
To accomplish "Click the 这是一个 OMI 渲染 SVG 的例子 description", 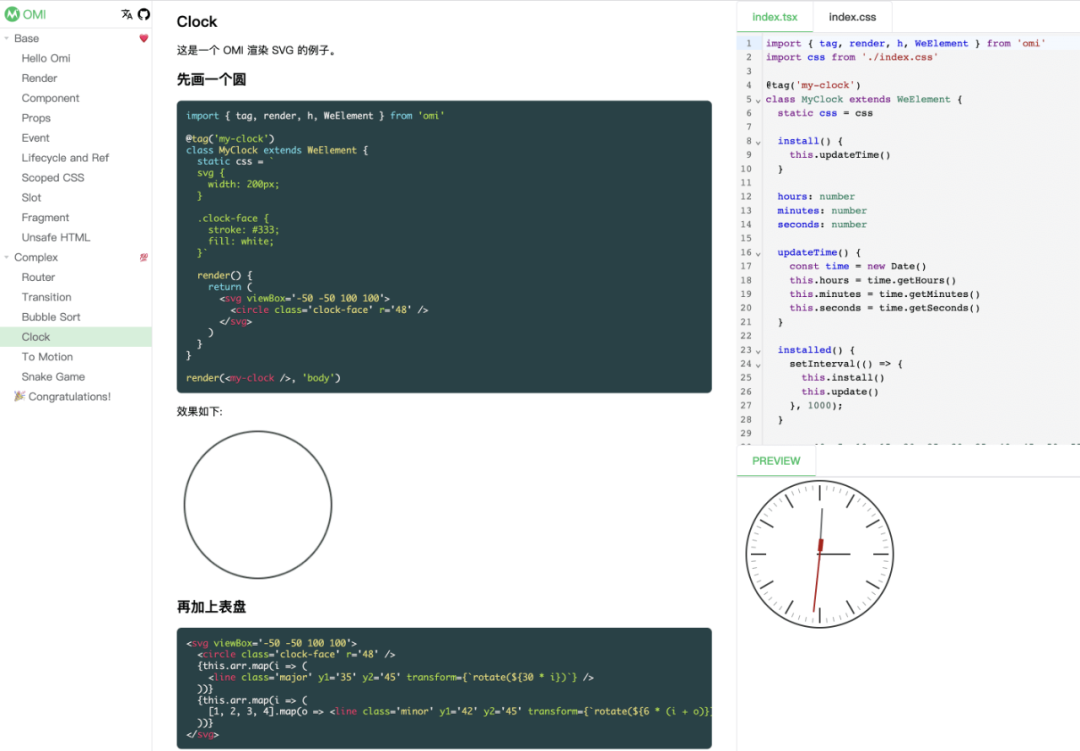I will [x=256, y=50].
